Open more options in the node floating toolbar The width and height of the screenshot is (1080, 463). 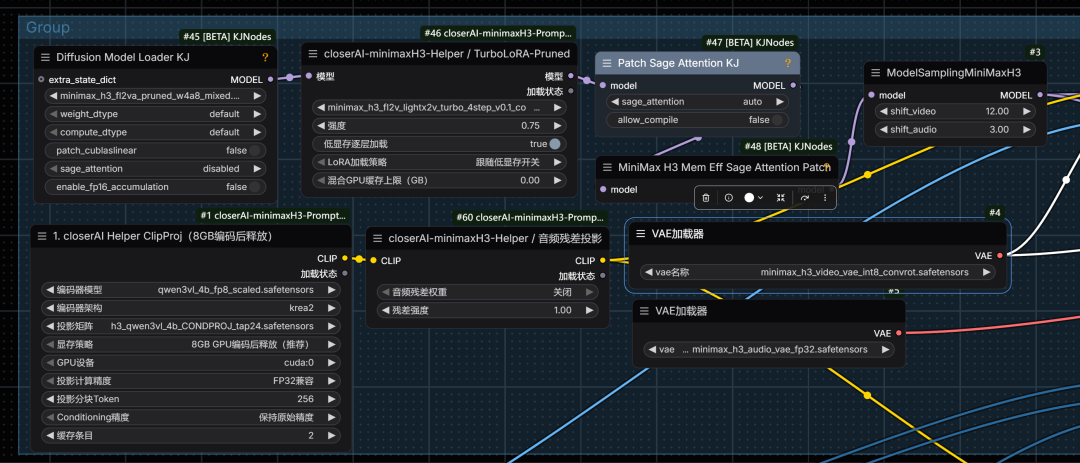coord(825,198)
